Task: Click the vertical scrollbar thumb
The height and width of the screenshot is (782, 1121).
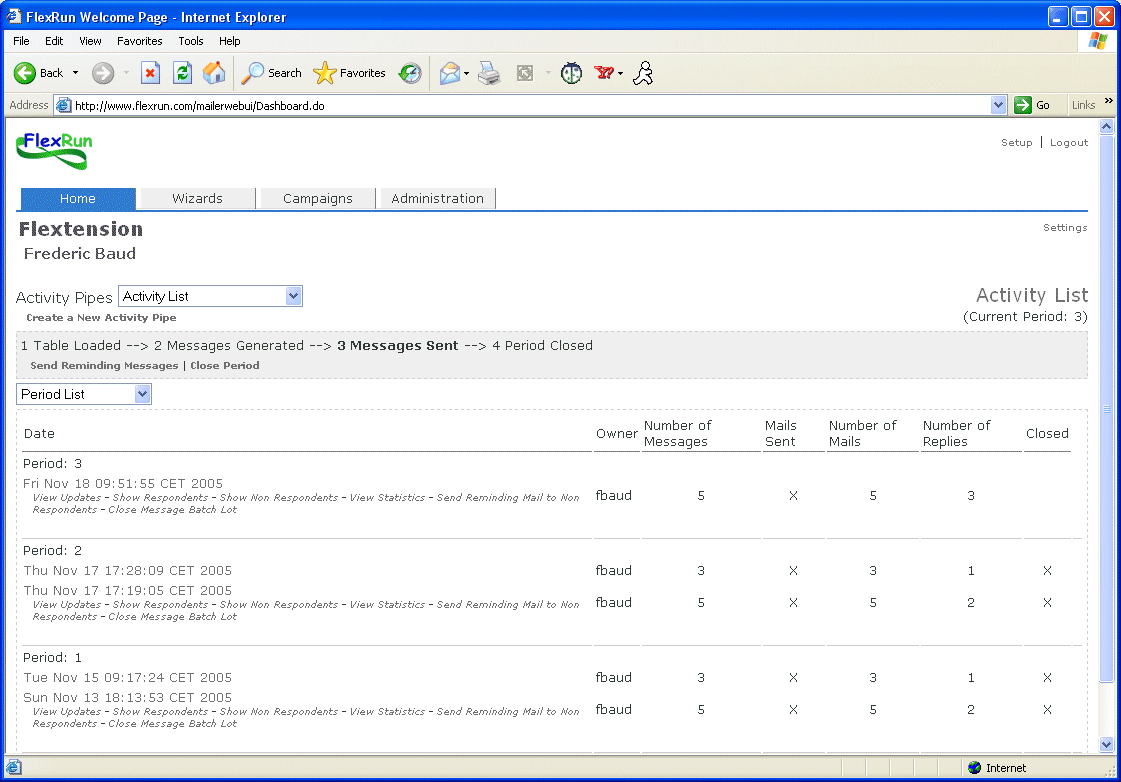Action: pyautogui.click(x=1107, y=409)
